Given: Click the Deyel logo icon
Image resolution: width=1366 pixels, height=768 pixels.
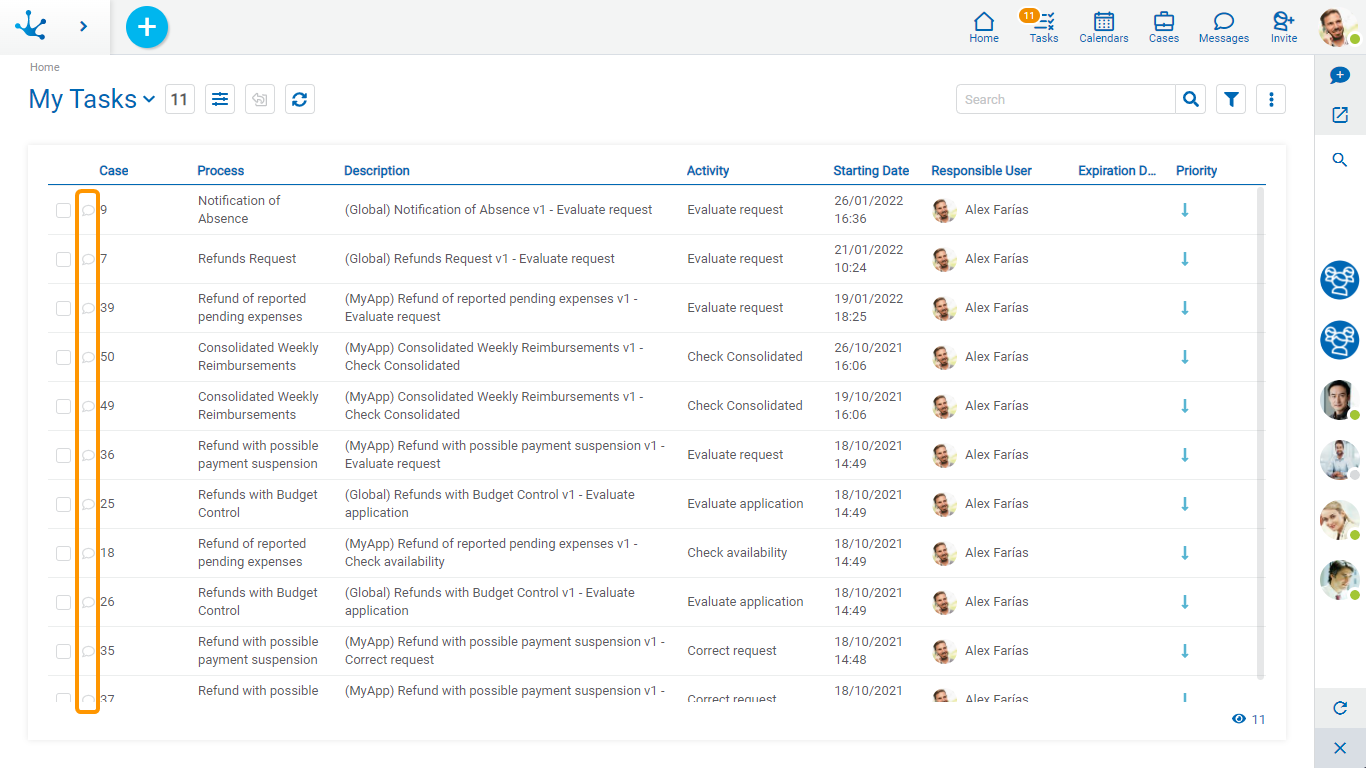Looking at the screenshot, I should tap(30, 26).
